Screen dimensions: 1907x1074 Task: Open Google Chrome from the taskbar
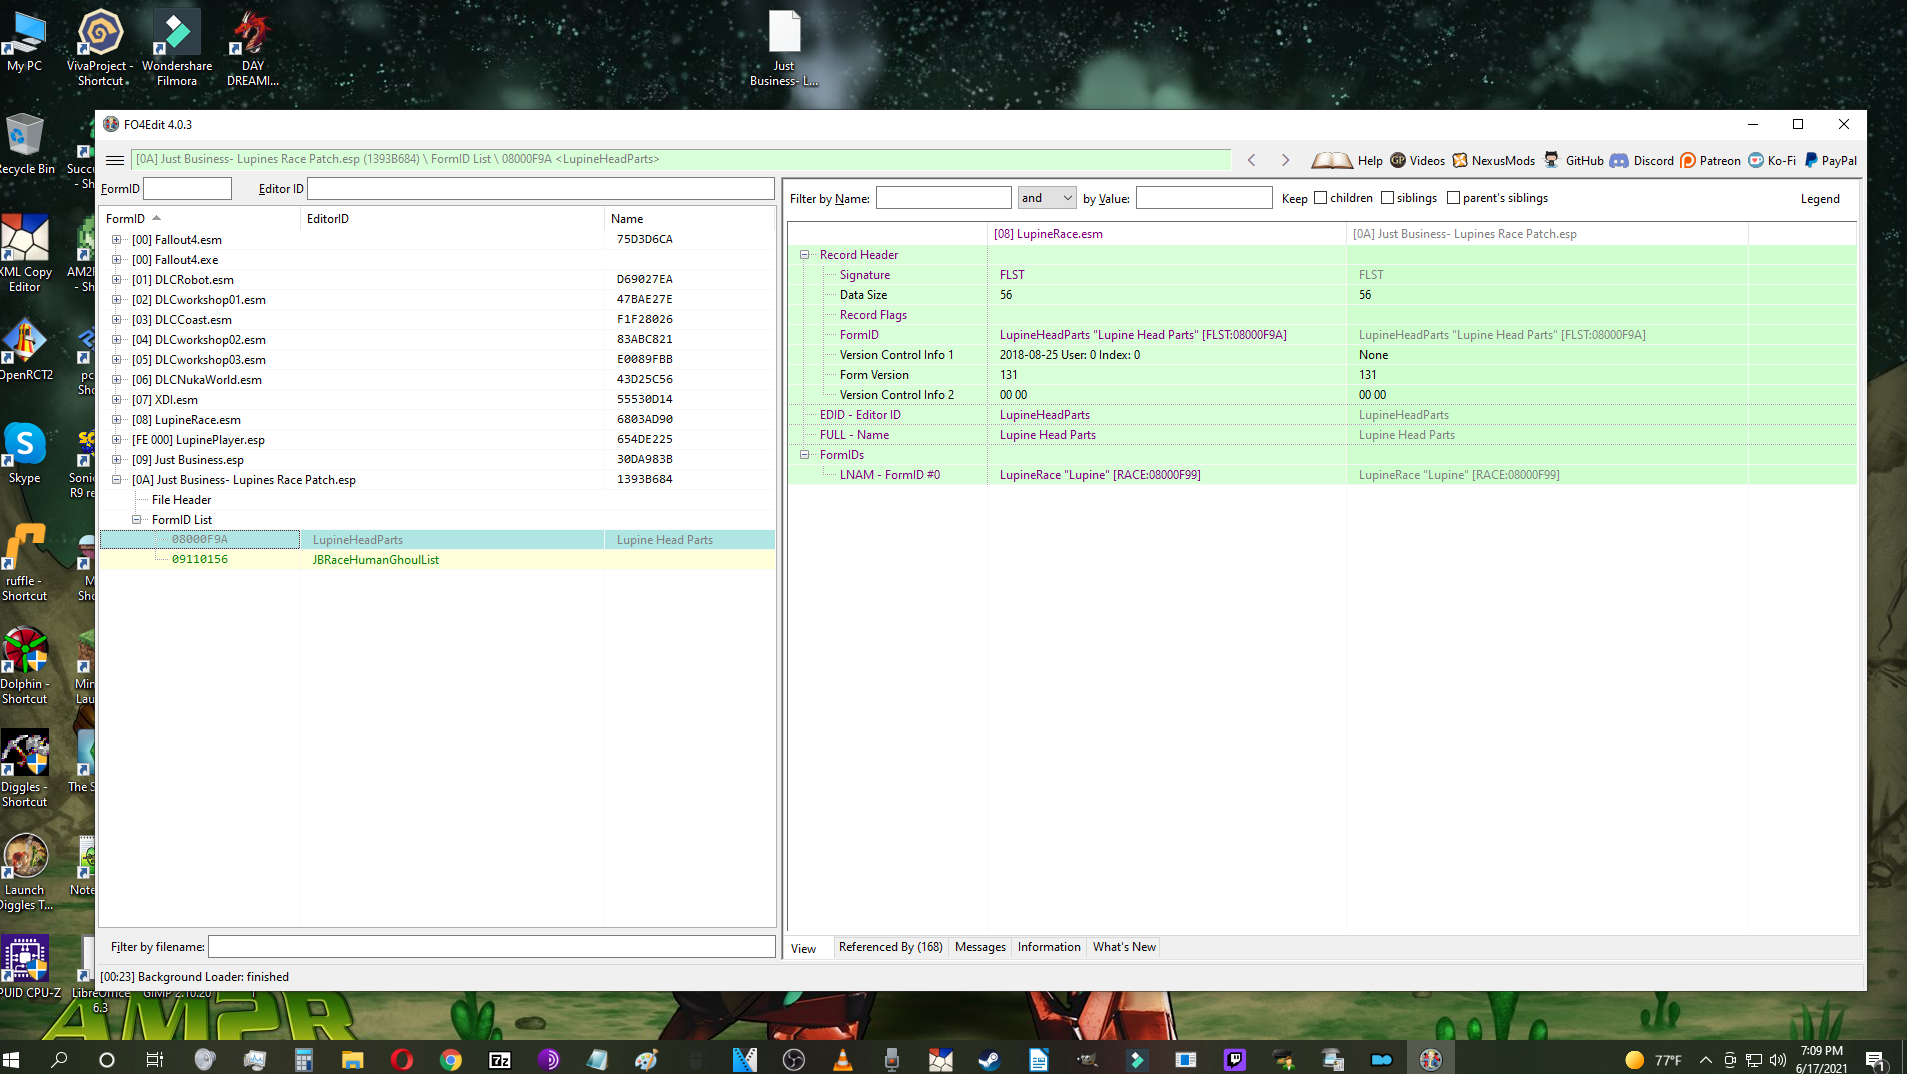point(451,1059)
